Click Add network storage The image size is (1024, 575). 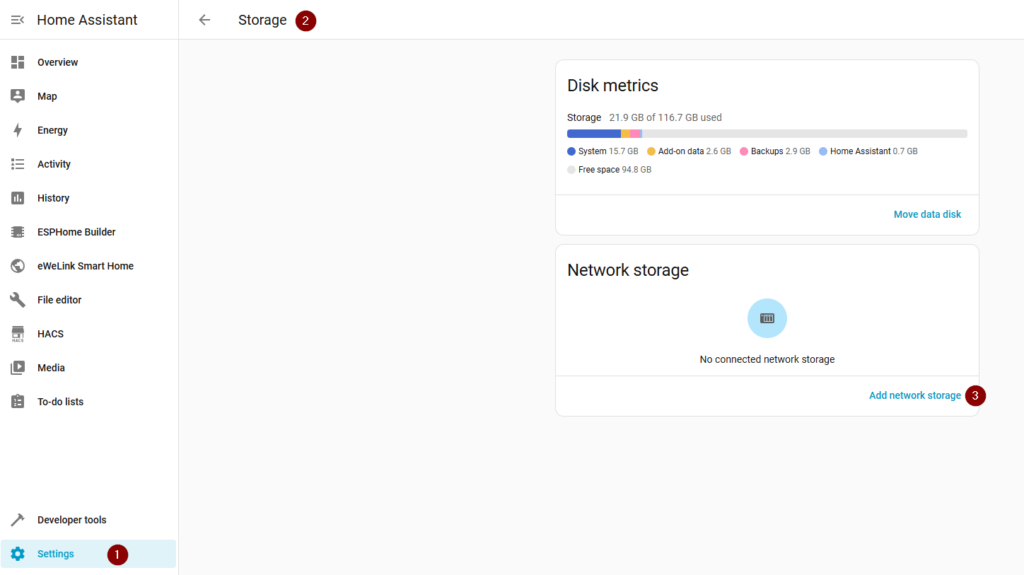click(x=914, y=396)
